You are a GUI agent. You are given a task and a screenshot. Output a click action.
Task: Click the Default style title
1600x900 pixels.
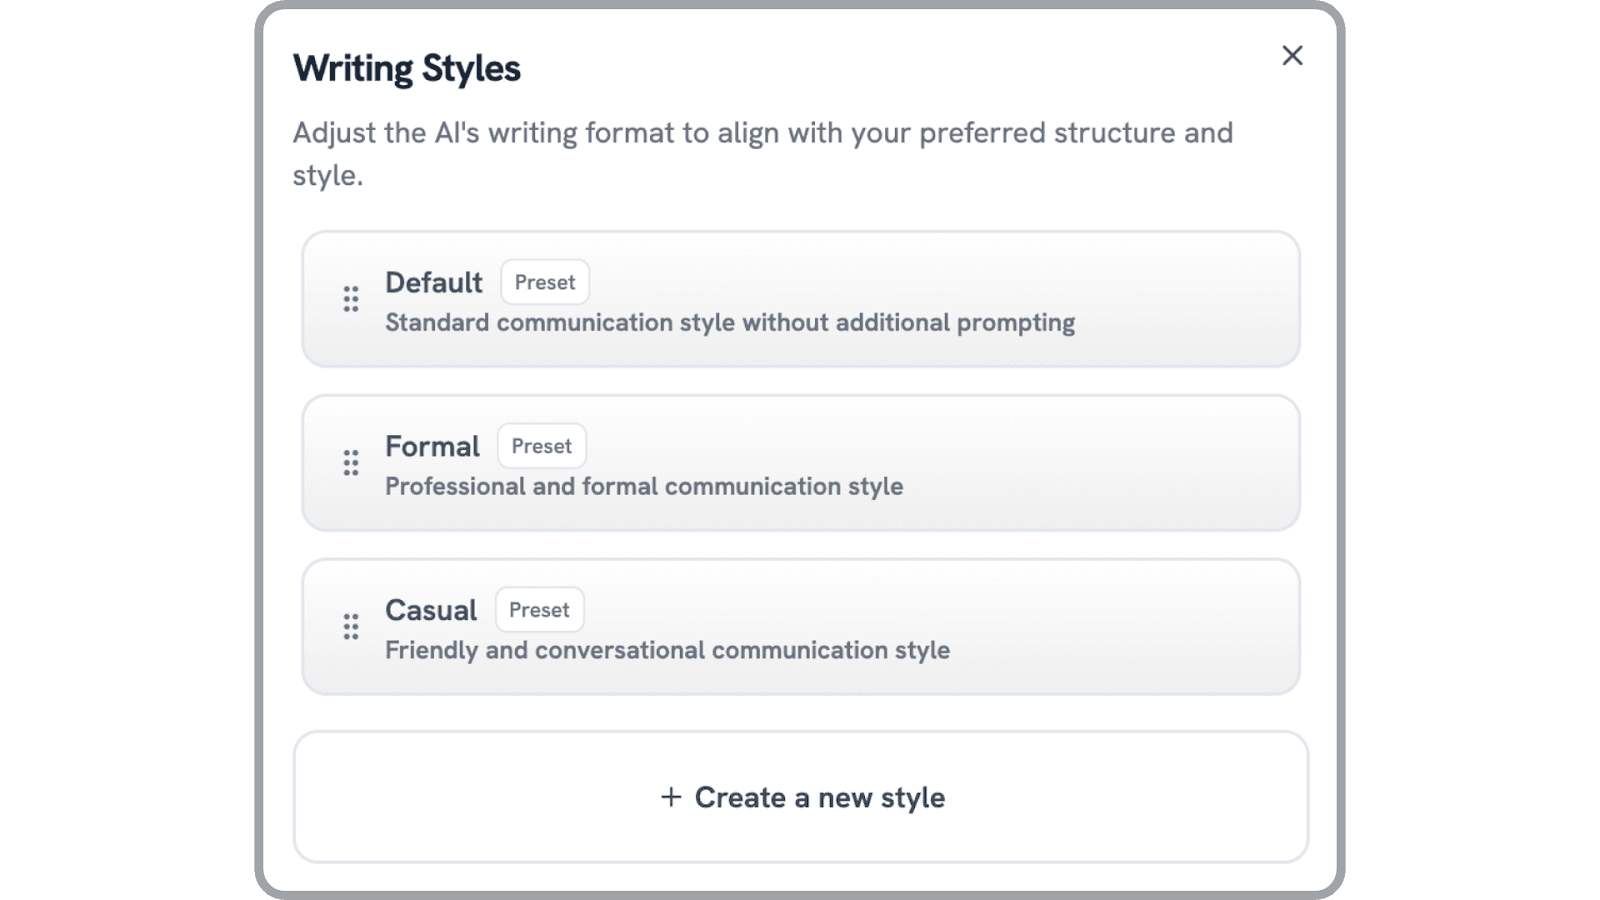pos(434,283)
